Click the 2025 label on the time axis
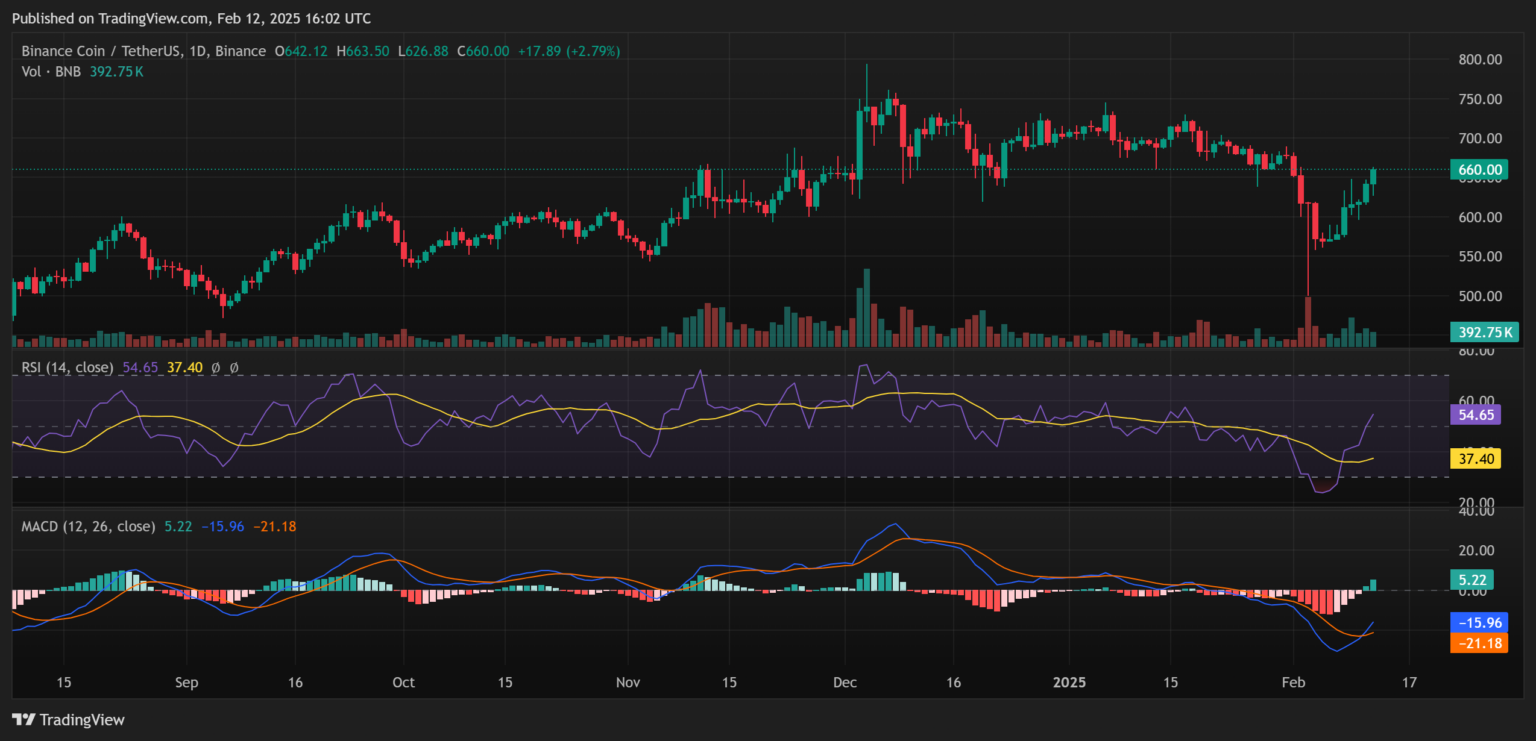Screen dimensions: 1536x741 pyautogui.click(x=1069, y=682)
